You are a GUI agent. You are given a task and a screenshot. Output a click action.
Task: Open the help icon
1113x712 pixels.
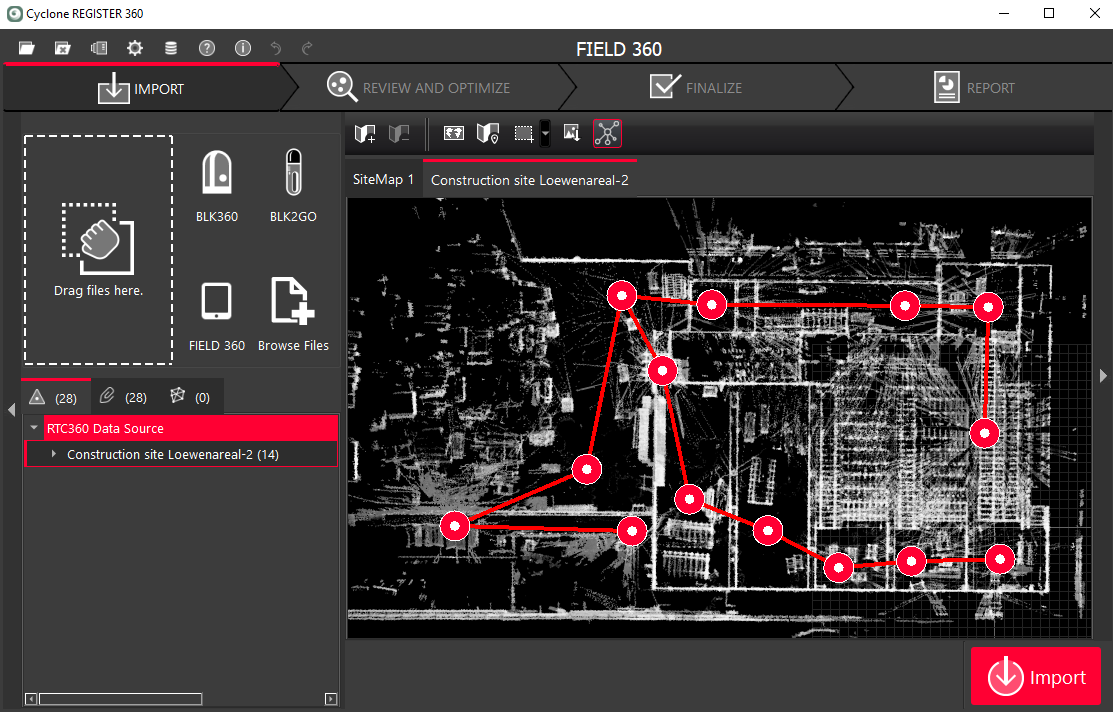point(206,47)
